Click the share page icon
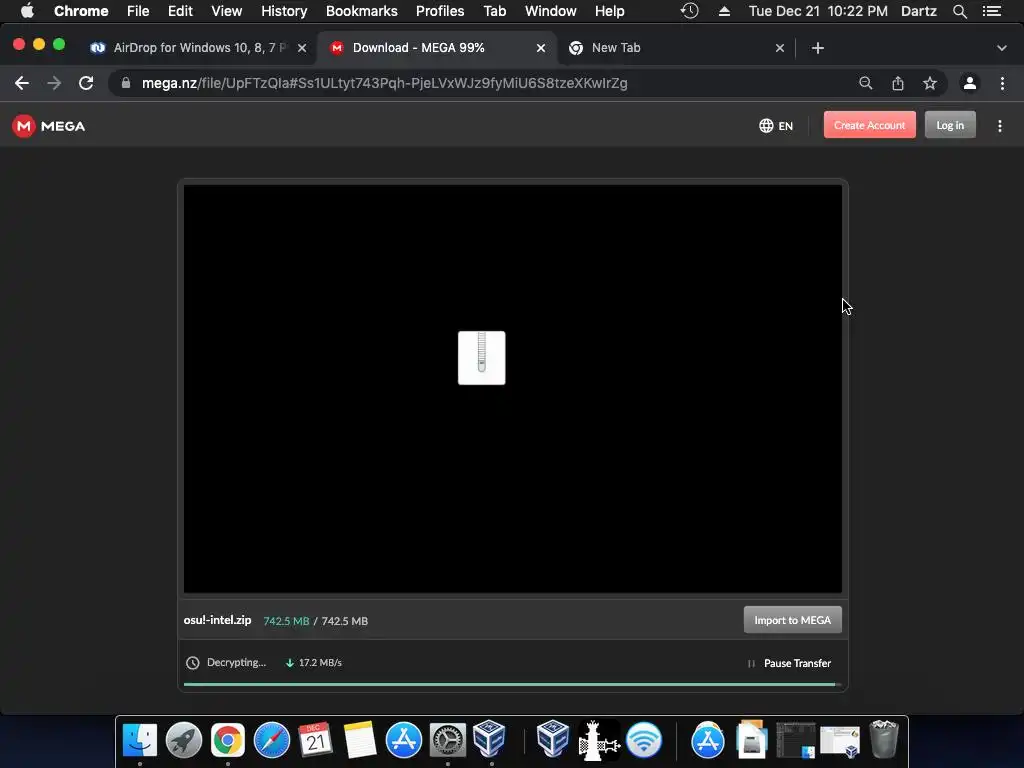 [898, 83]
